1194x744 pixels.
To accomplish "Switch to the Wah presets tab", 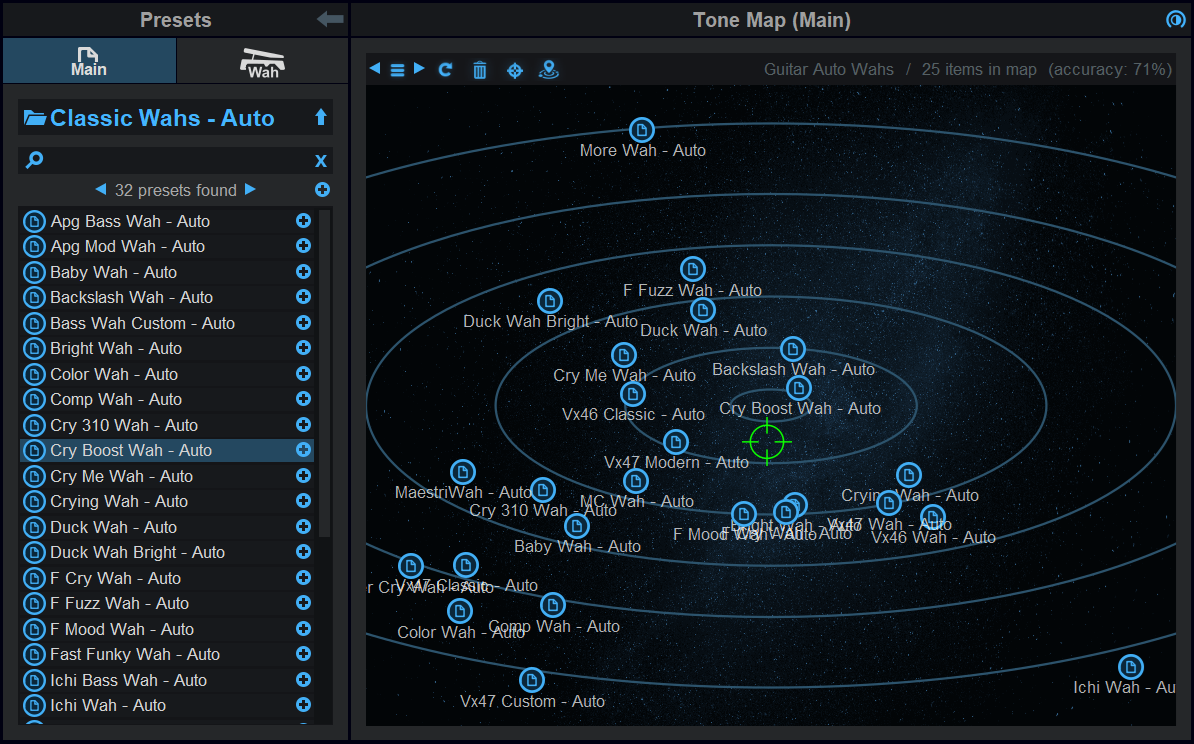I will 263,61.
